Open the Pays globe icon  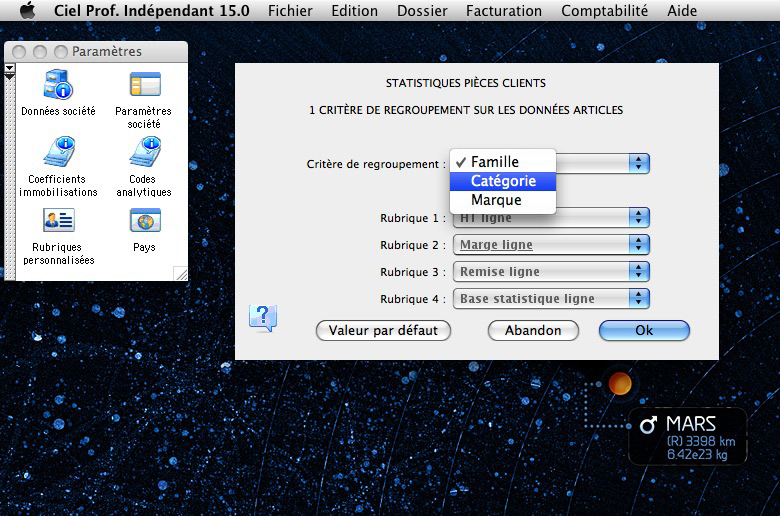pos(145,220)
